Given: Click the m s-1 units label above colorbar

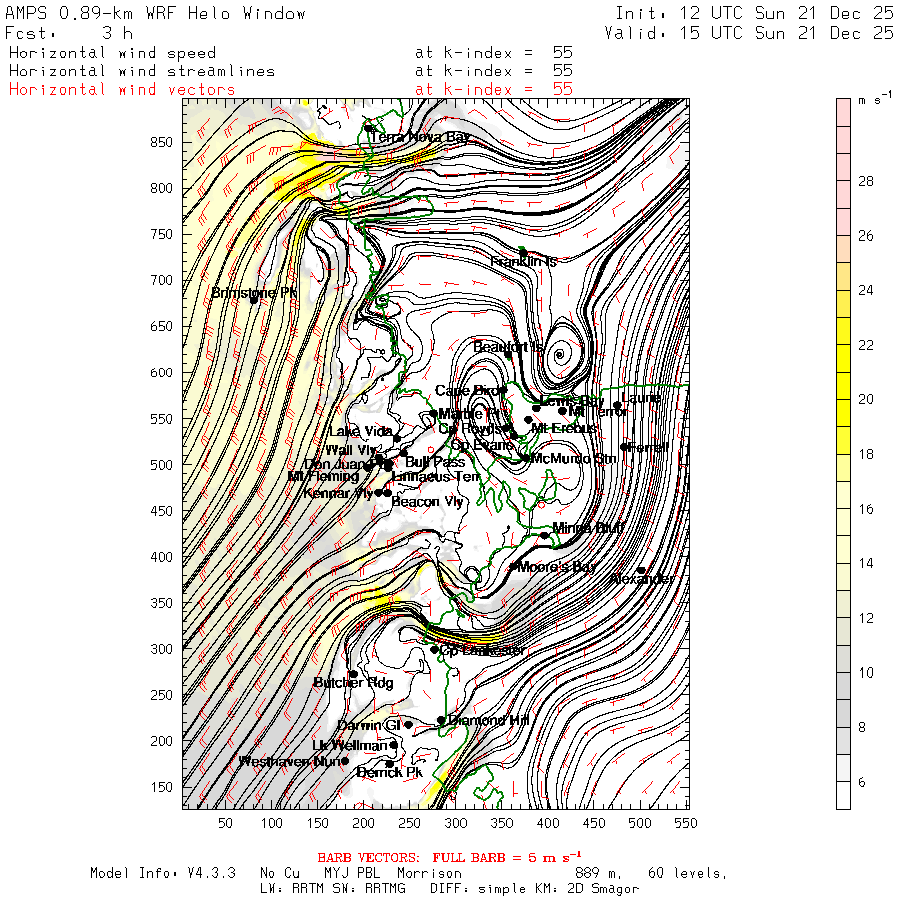Looking at the screenshot, I should pyautogui.click(x=875, y=99).
